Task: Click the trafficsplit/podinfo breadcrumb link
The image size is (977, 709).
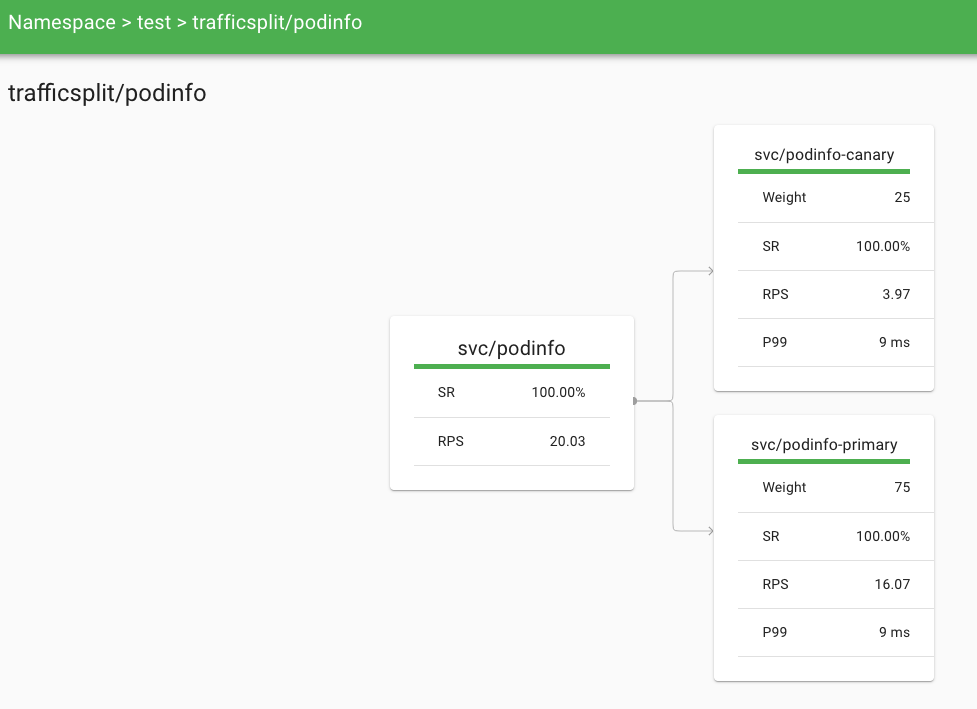Action: tap(275, 21)
